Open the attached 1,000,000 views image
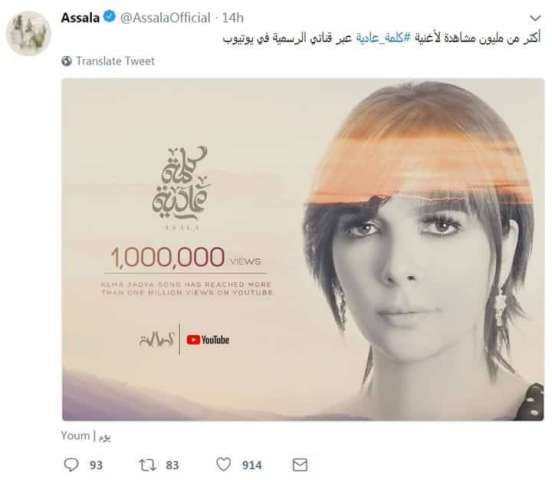This screenshot has height=480, width=552. pyautogui.click(x=303, y=249)
